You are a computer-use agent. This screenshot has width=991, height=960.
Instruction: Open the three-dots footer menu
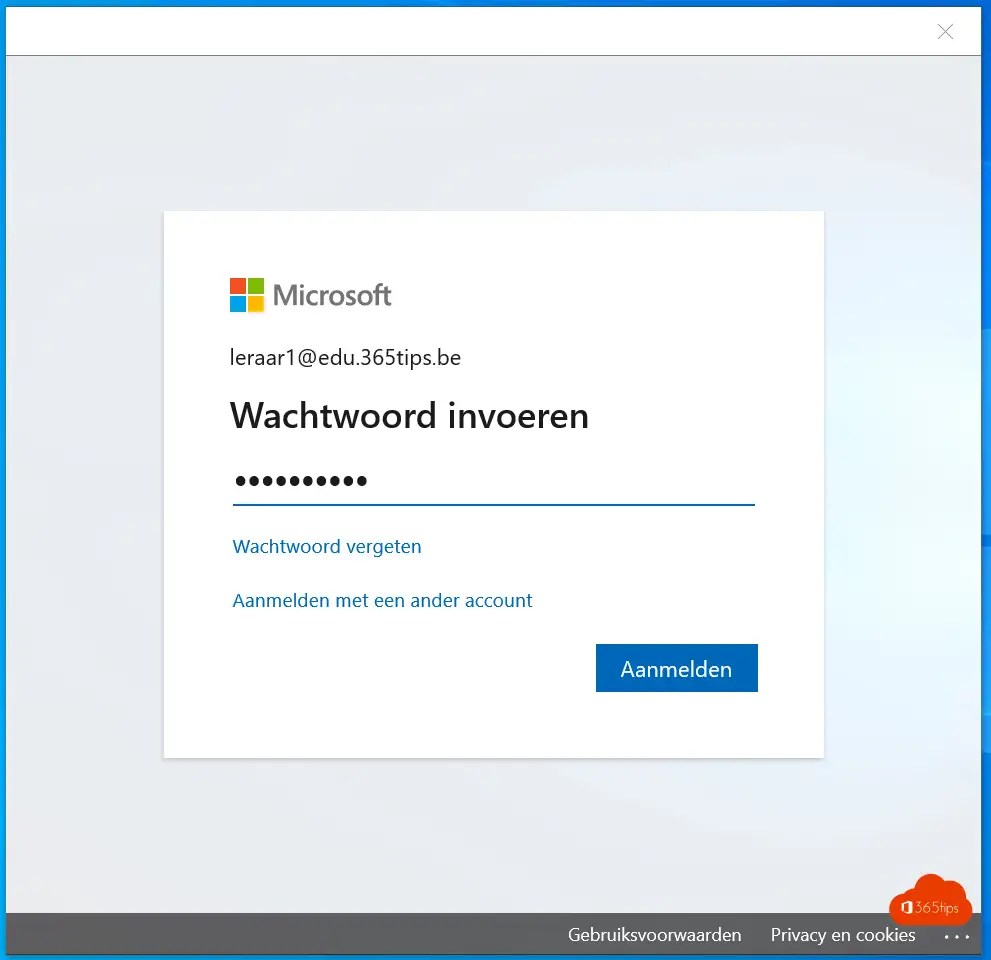pos(956,937)
